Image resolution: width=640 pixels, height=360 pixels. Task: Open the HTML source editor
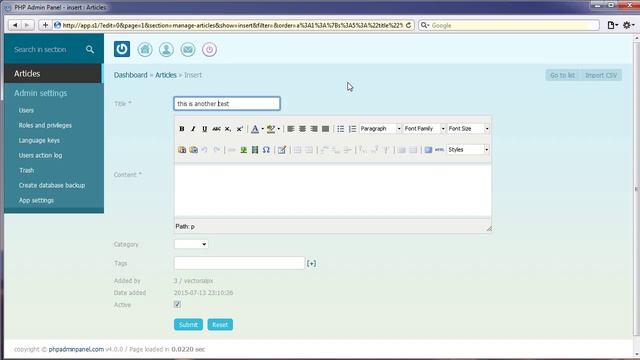click(x=439, y=150)
